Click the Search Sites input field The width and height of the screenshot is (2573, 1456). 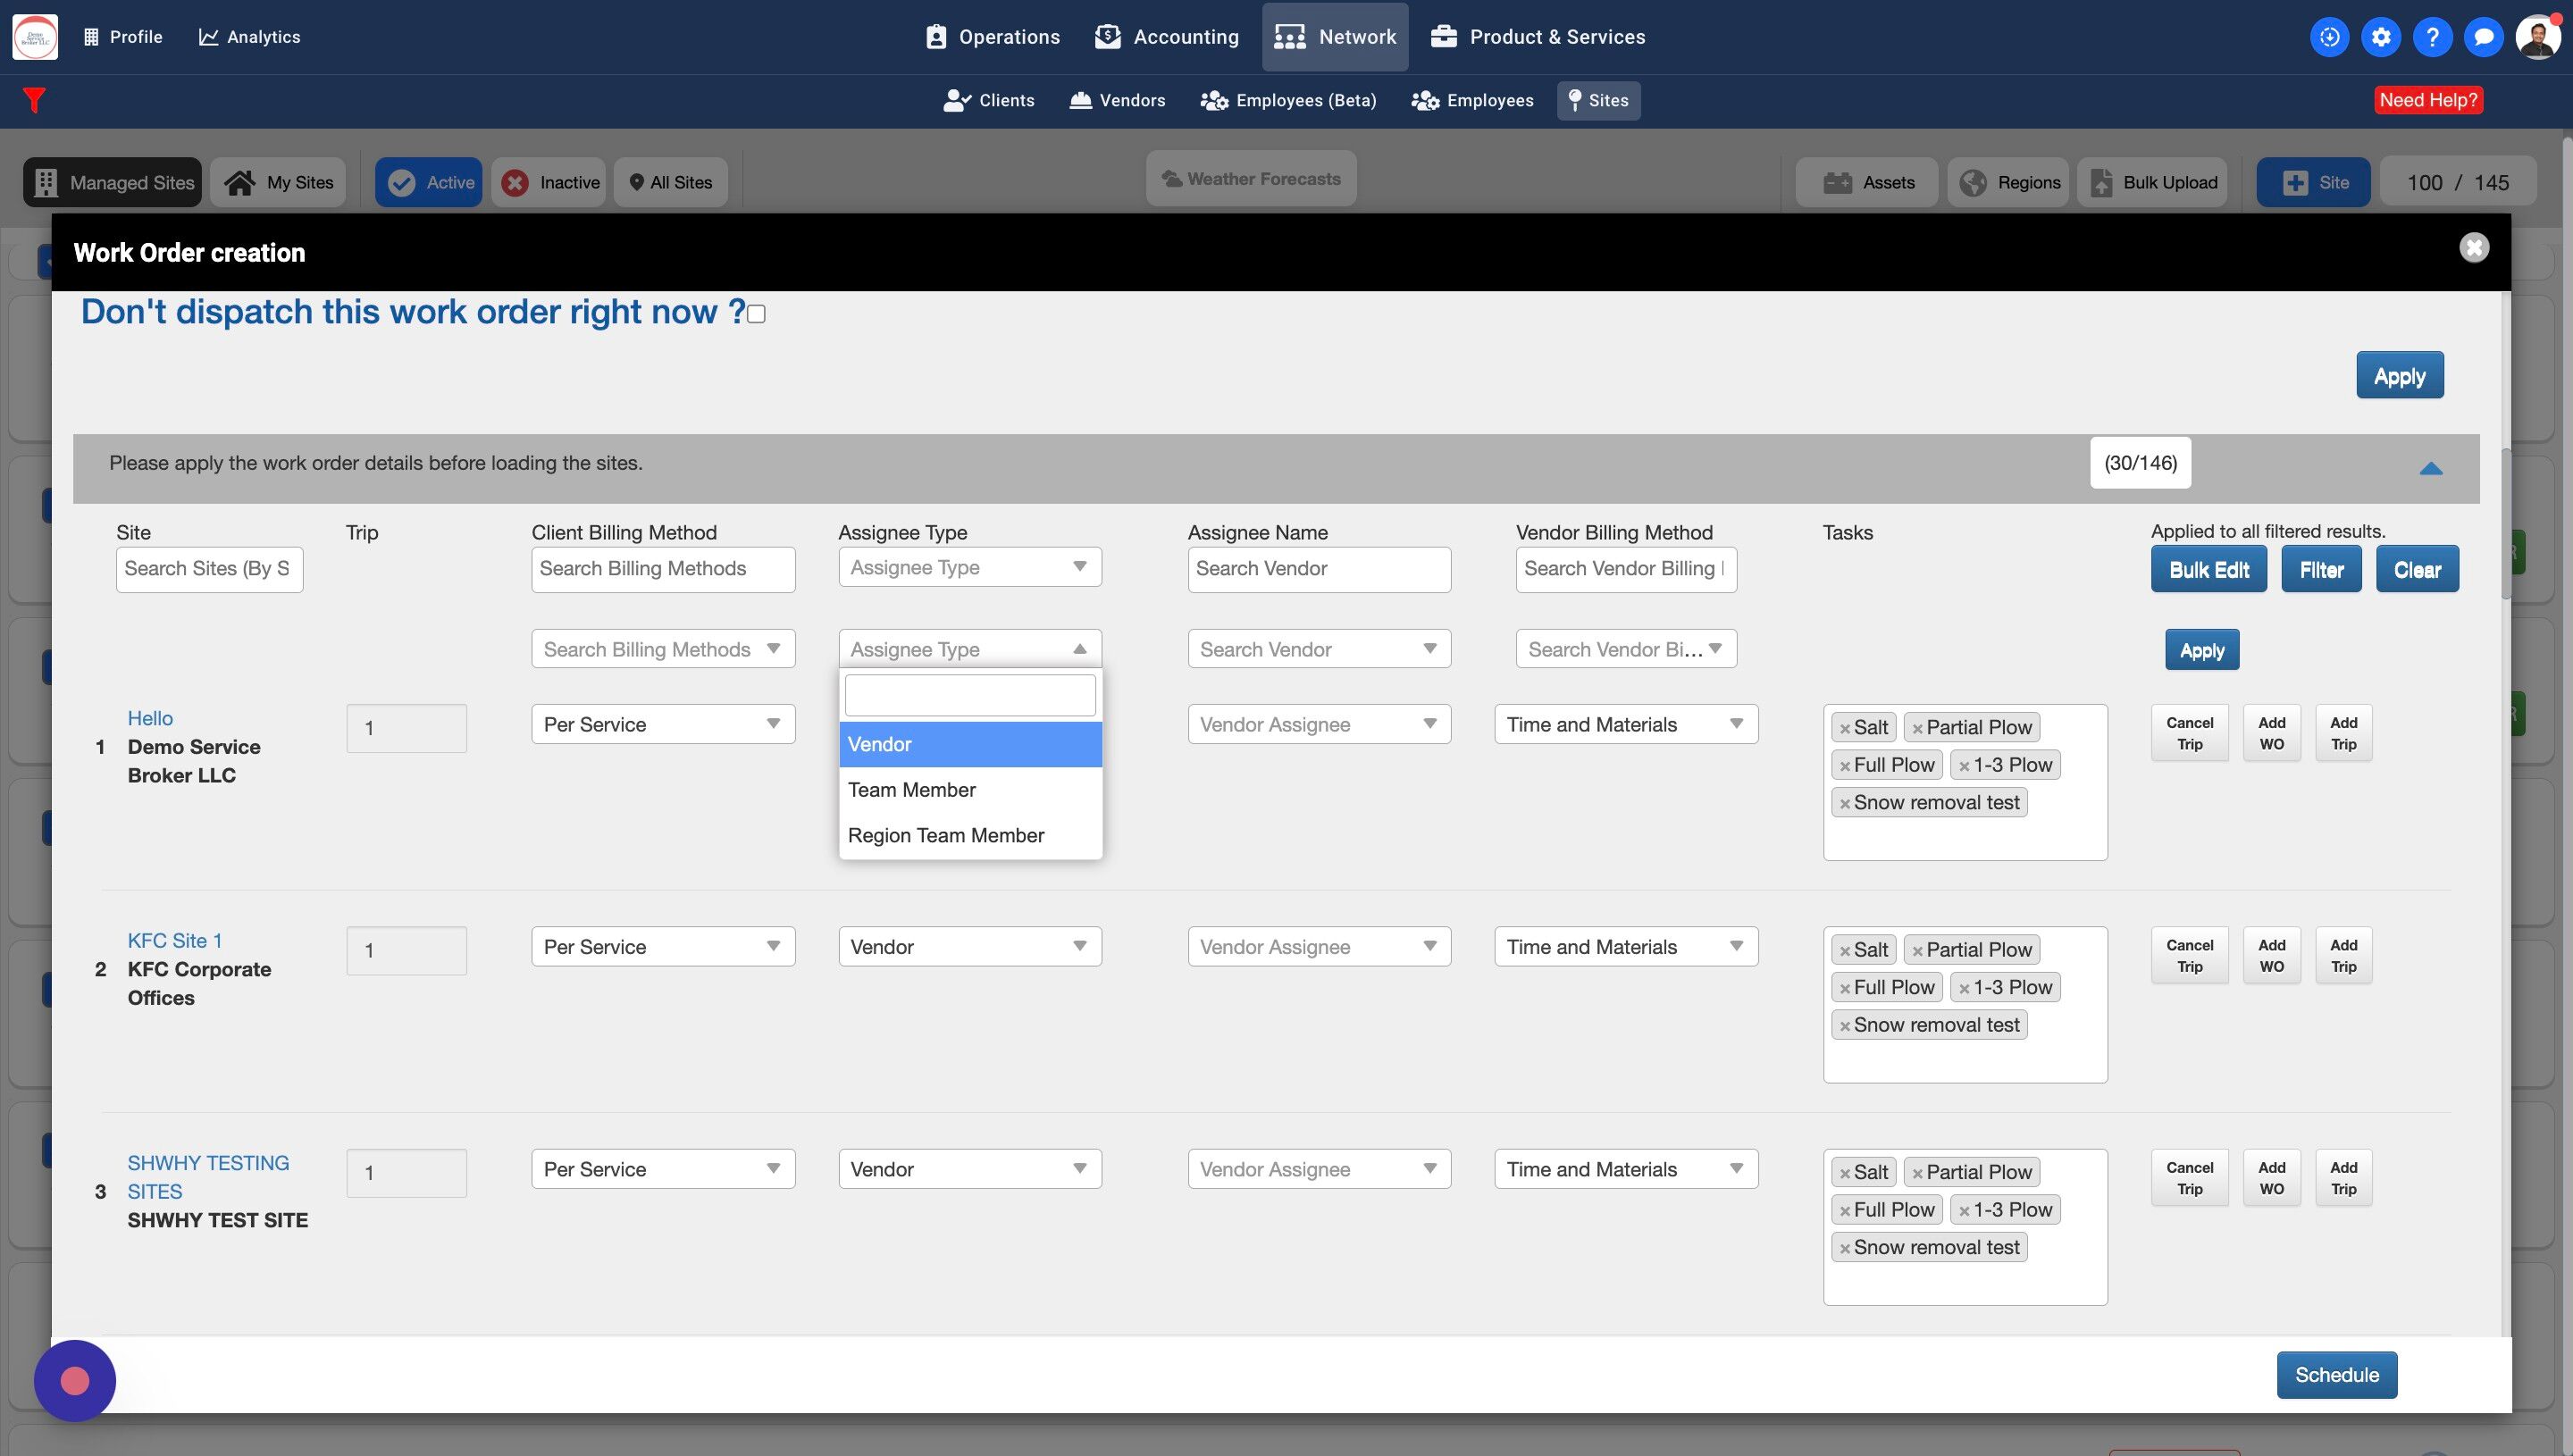tap(209, 569)
